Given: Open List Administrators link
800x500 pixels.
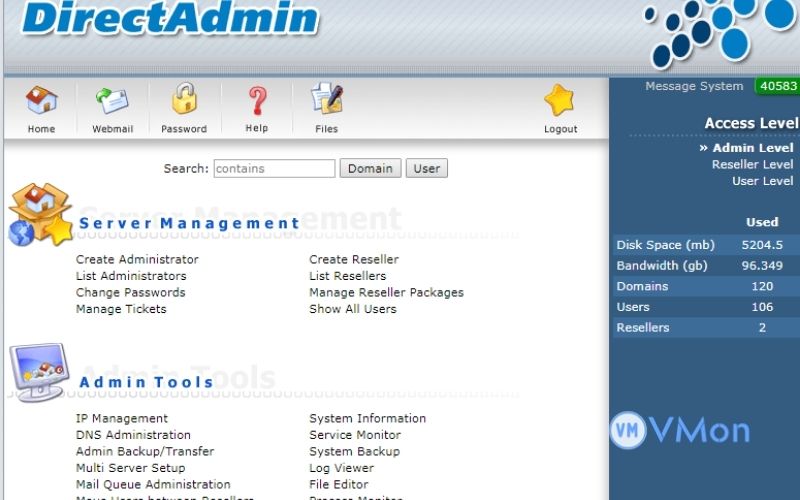Looking at the screenshot, I should [x=131, y=276].
